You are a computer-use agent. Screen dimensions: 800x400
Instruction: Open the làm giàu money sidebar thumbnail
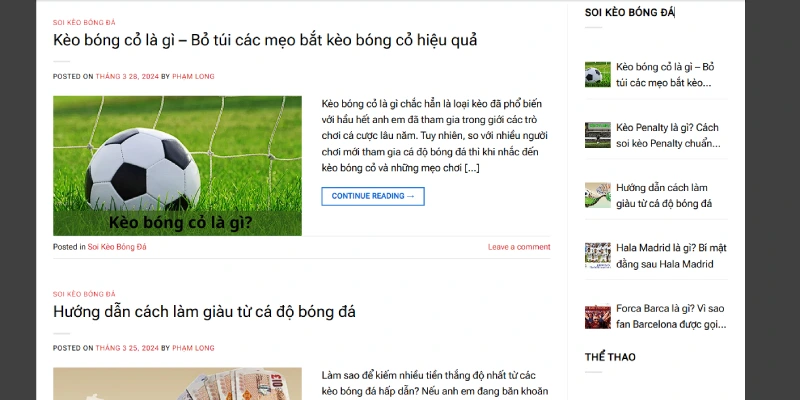click(597, 195)
